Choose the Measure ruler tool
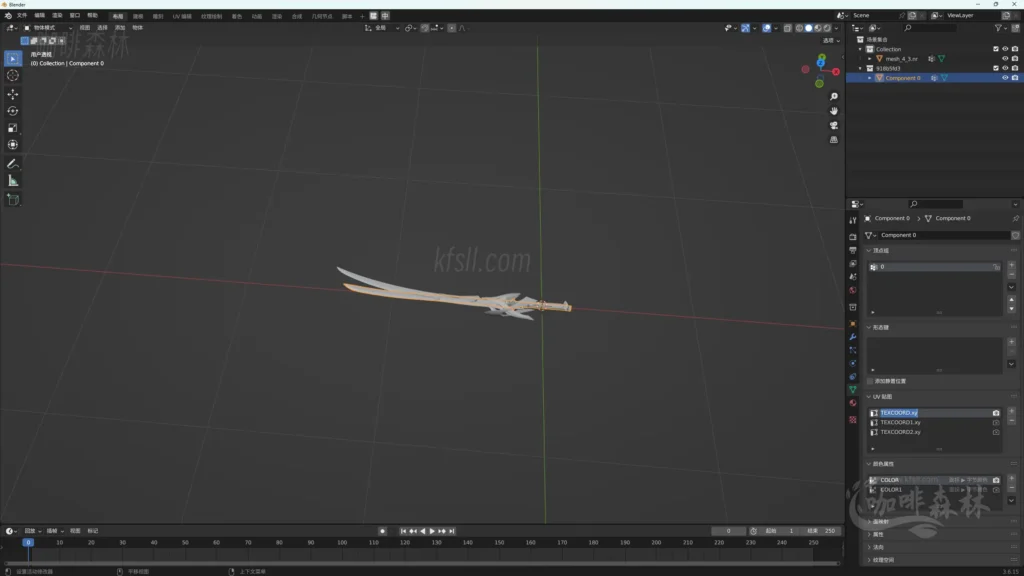The image size is (1024, 576). (13, 181)
